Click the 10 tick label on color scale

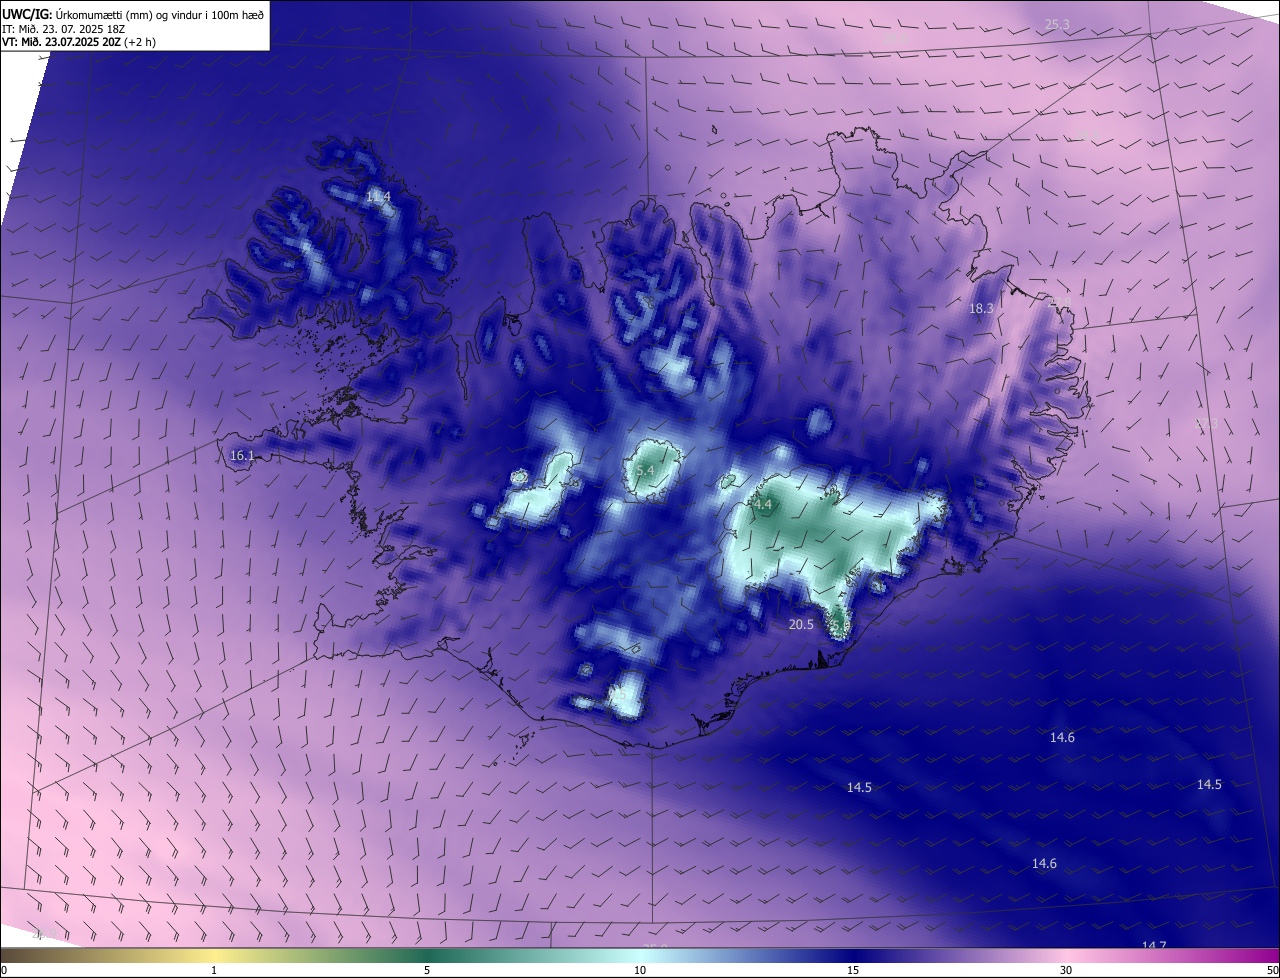[x=640, y=970]
